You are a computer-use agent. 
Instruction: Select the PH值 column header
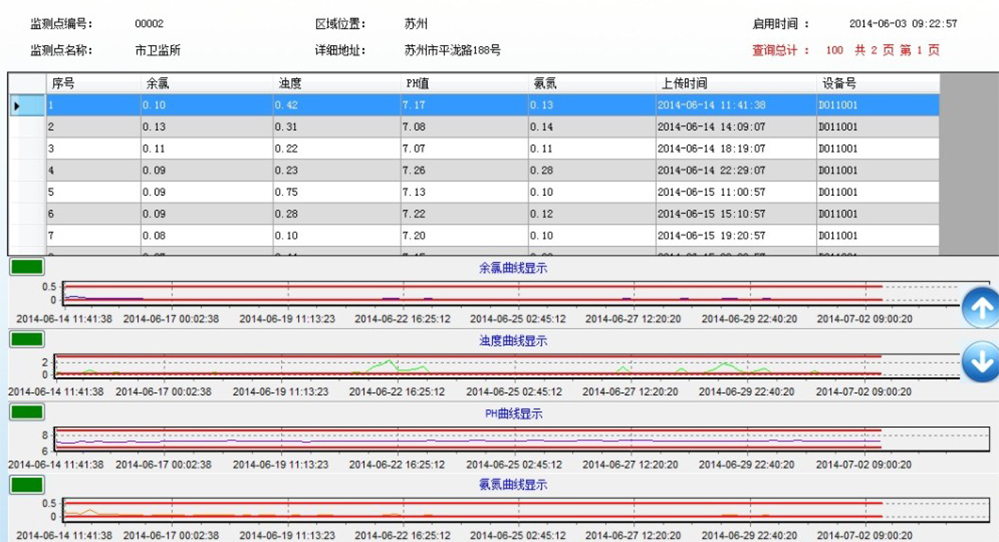point(464,84)
